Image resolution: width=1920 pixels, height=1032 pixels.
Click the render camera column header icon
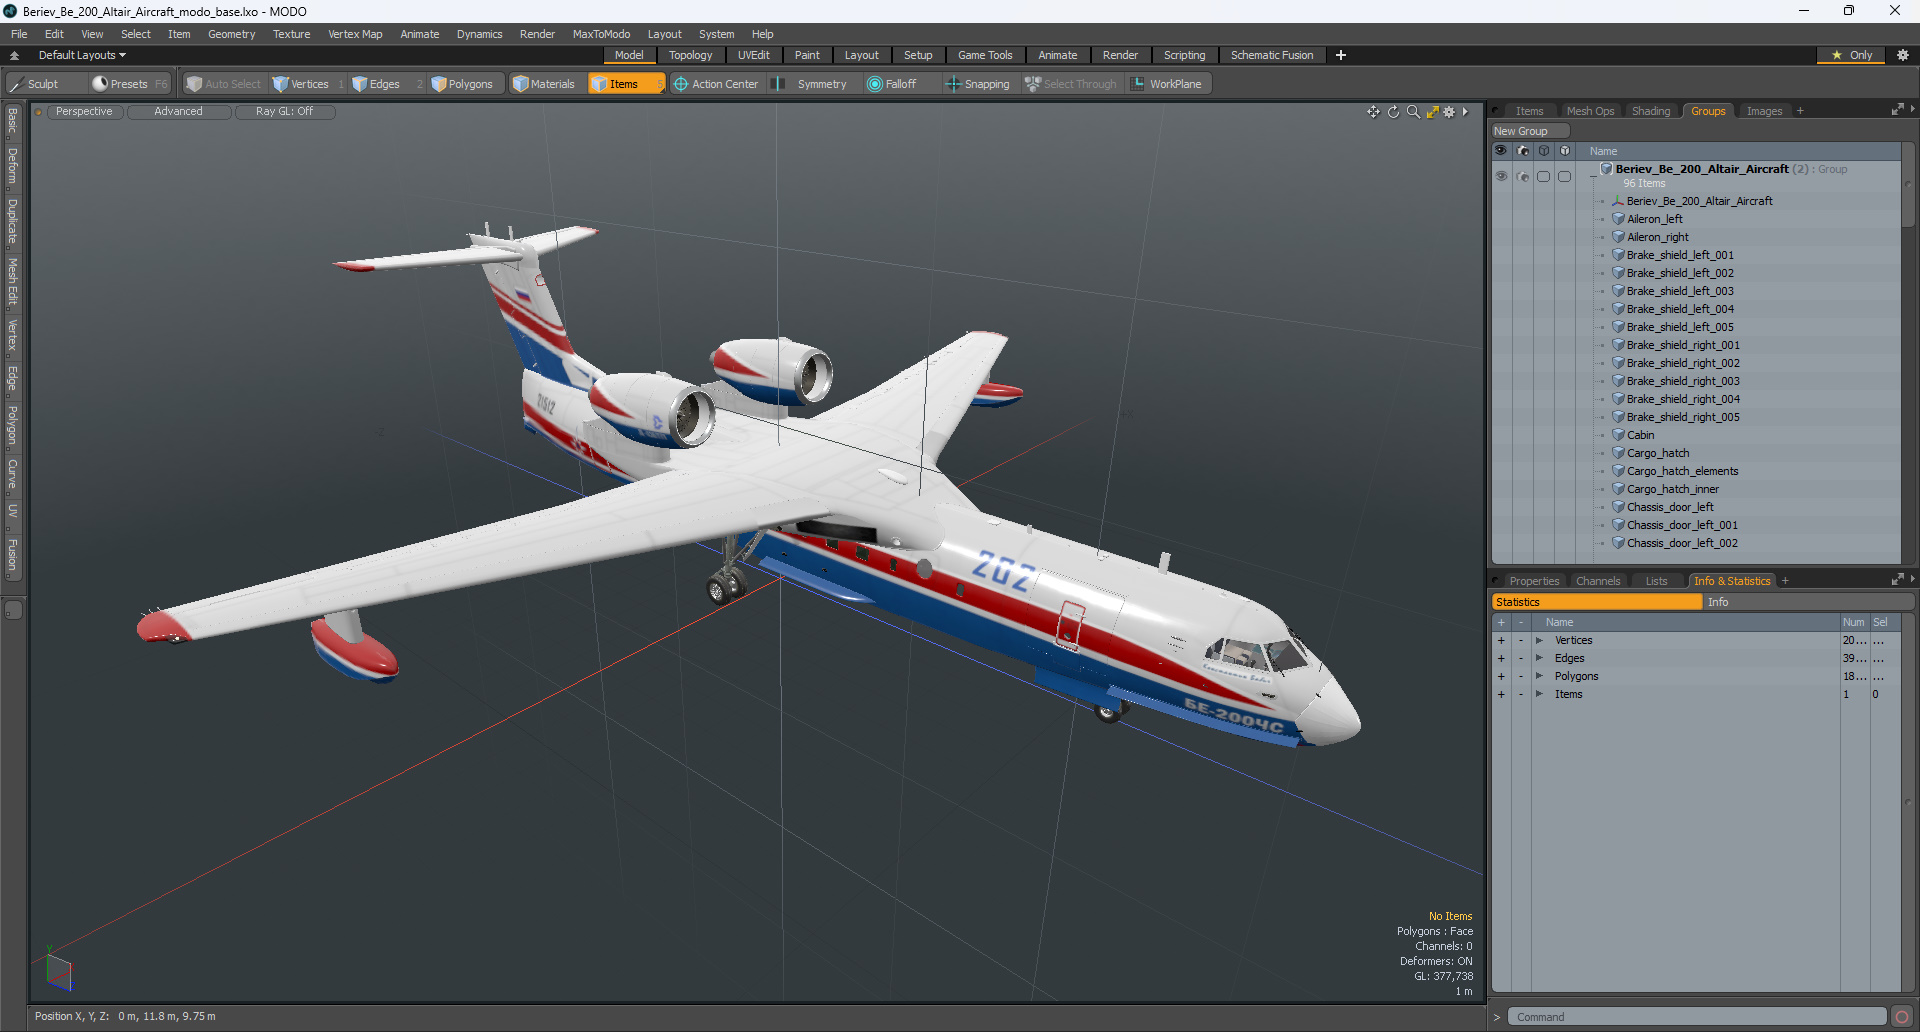pos(1523,151)
